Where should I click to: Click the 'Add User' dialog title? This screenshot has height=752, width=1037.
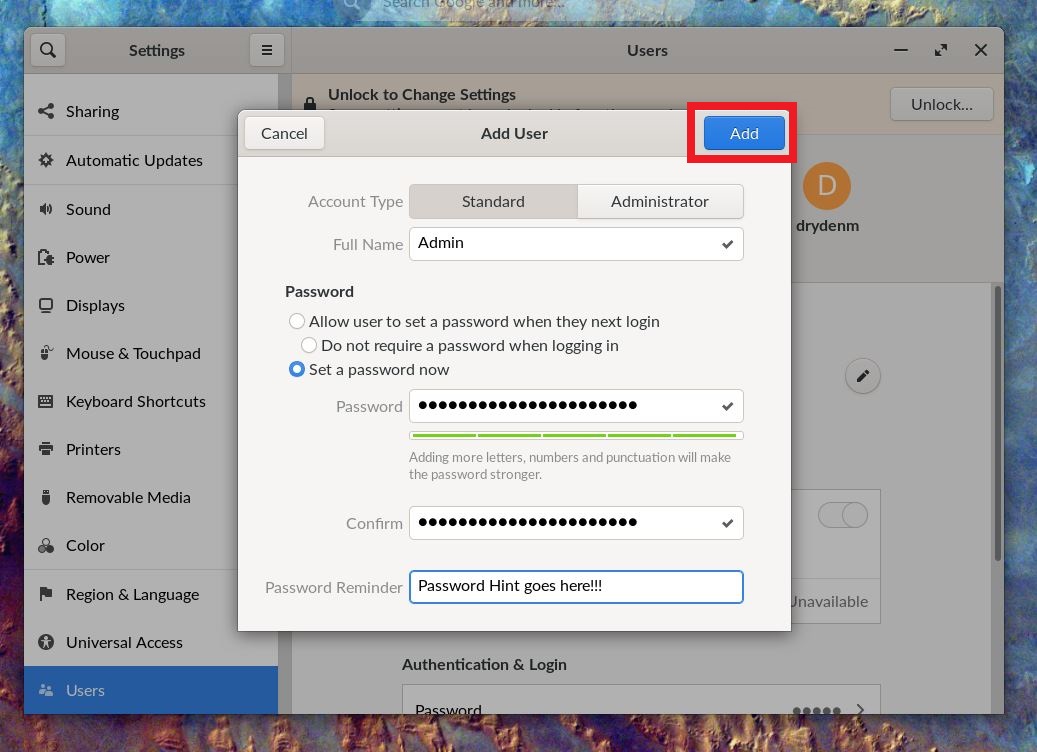click(x=514, y=134)
